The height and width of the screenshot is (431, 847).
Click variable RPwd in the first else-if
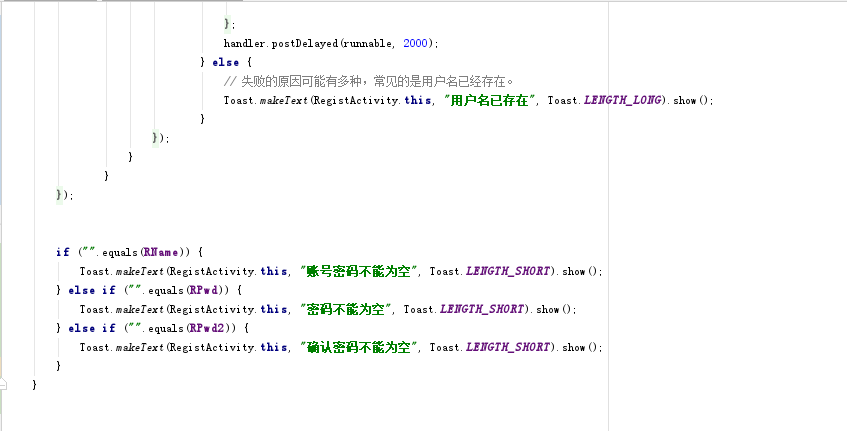[205, 291]
